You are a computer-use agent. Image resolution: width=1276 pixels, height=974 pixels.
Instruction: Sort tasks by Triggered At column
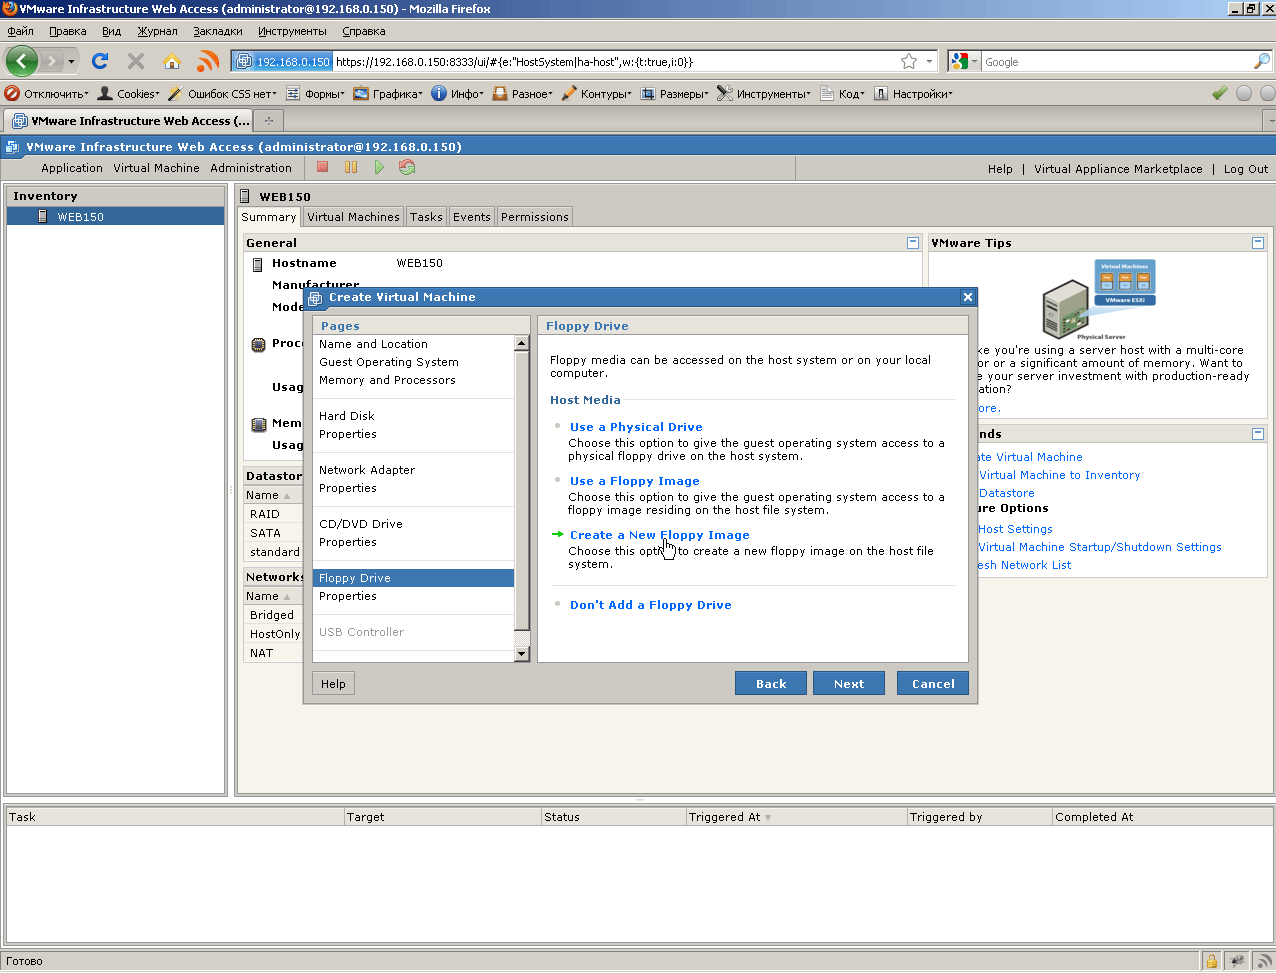point(796,817)
